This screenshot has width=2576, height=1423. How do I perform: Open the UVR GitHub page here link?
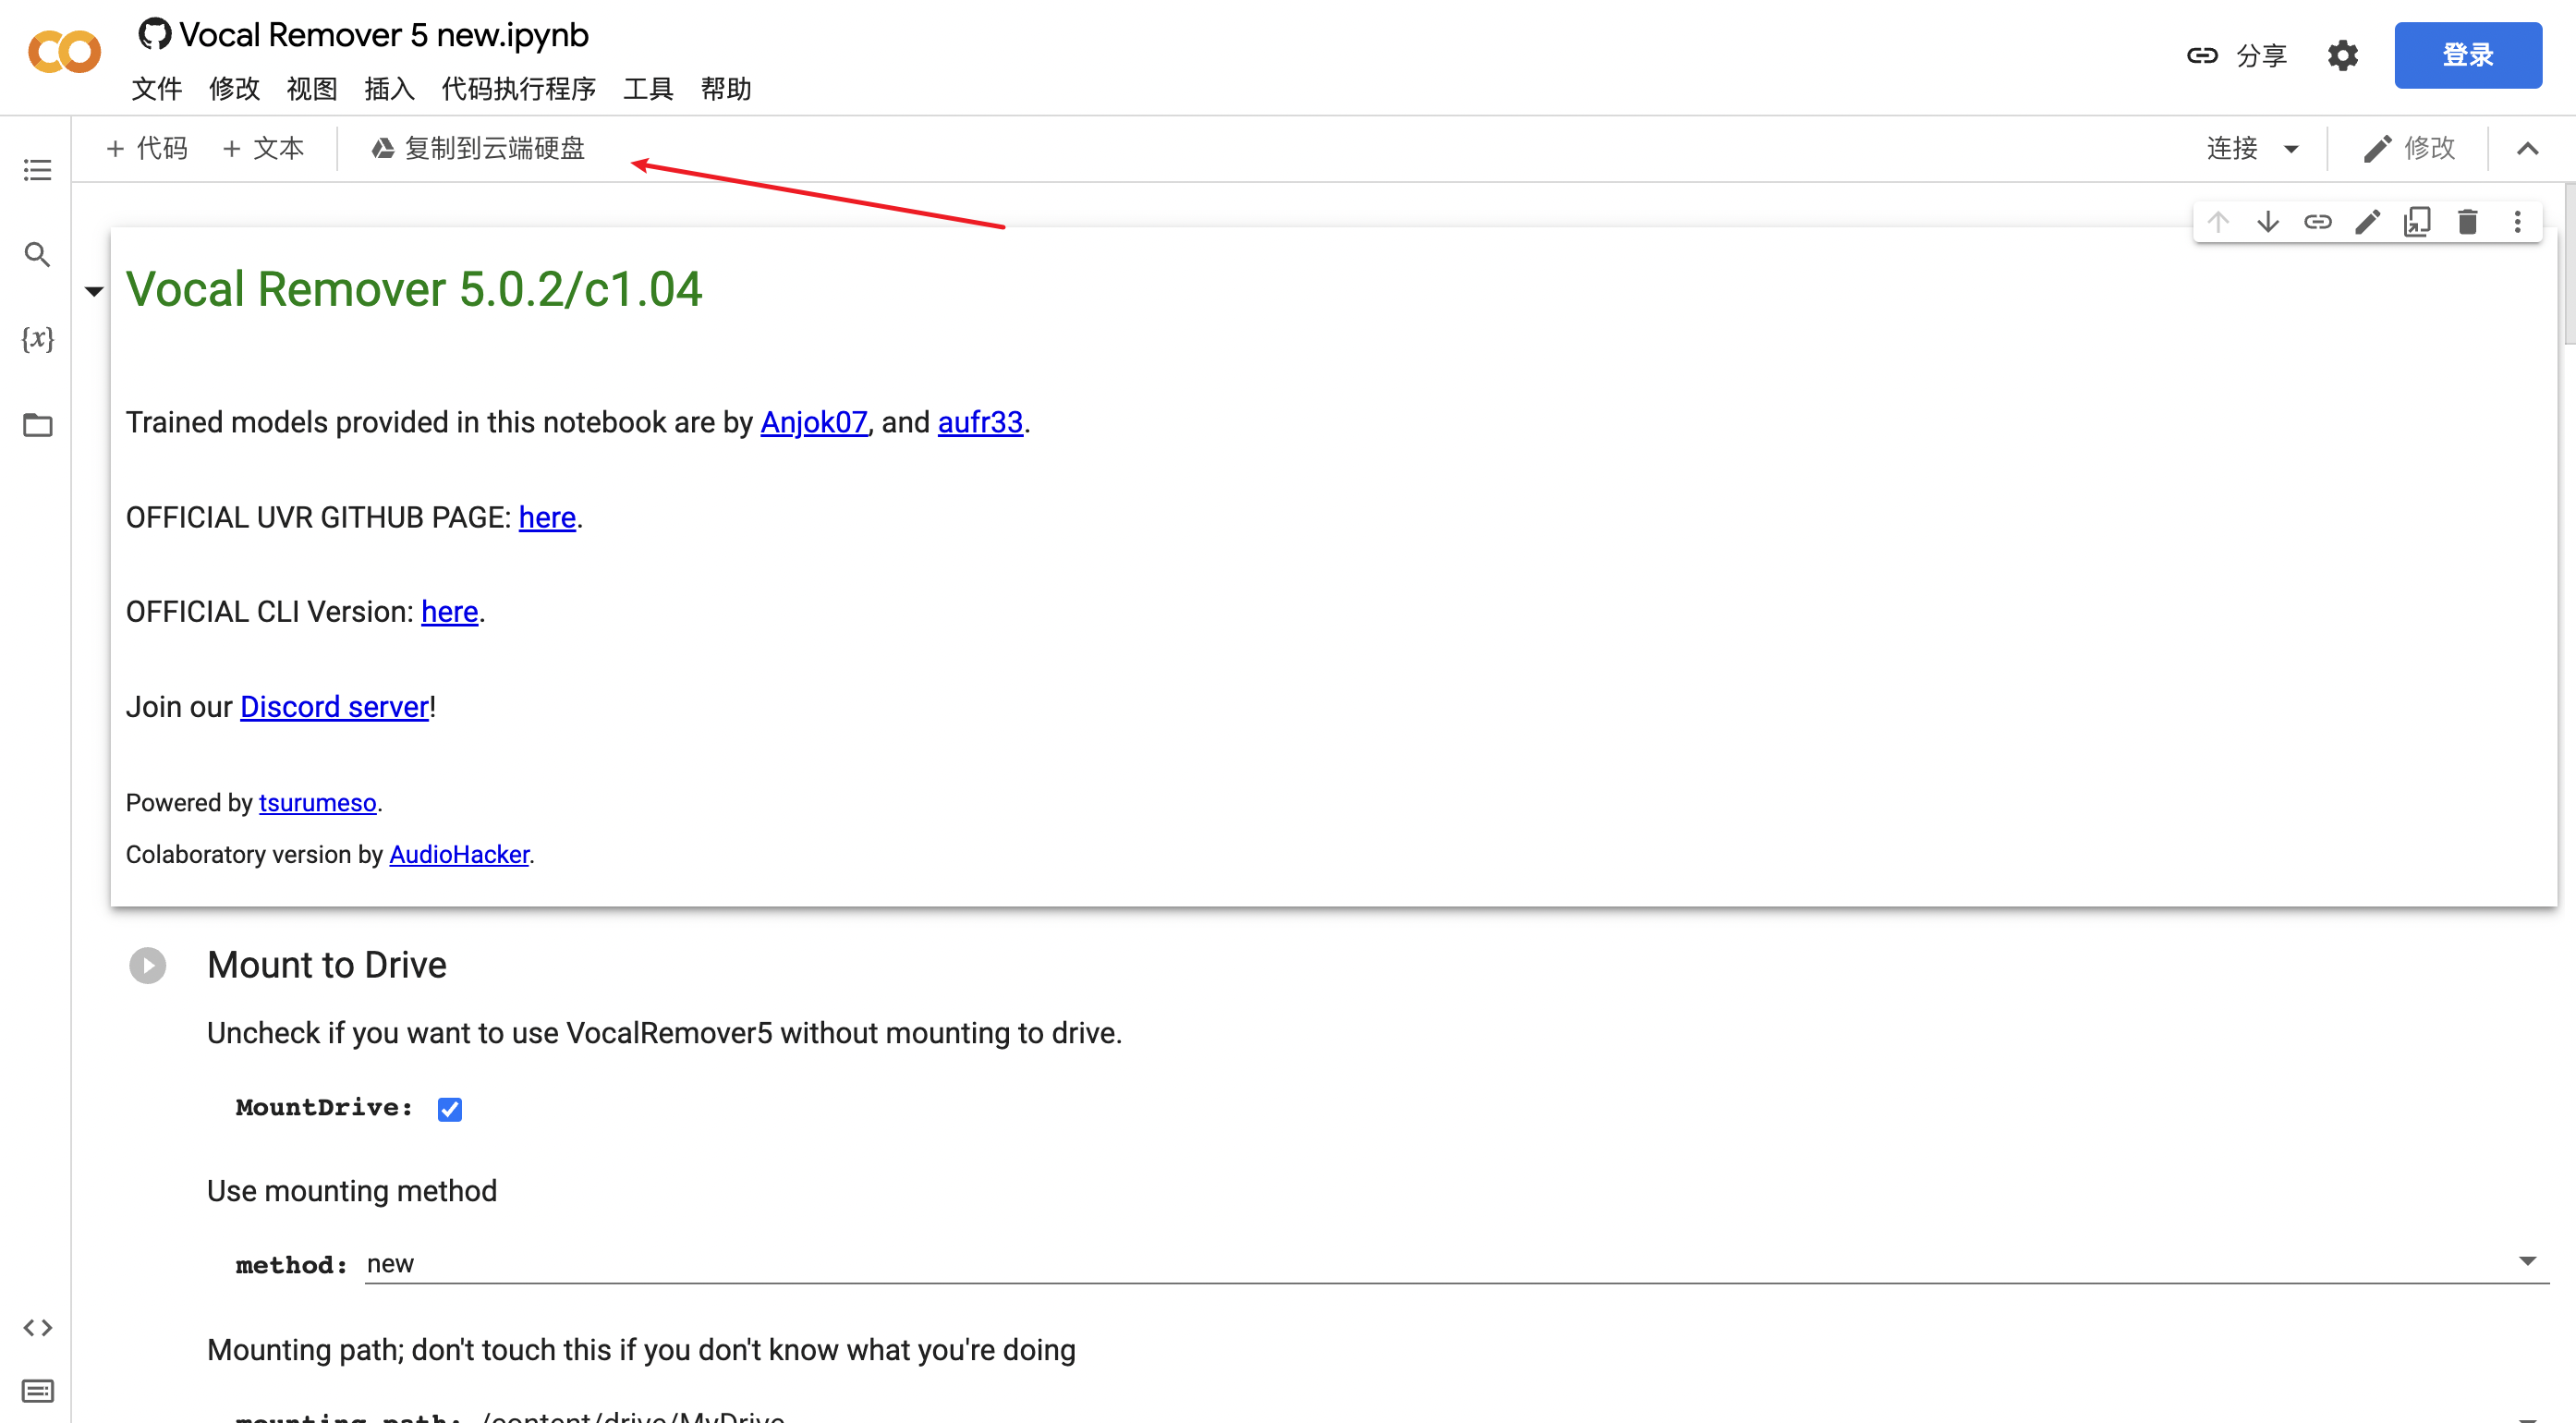(x=547, y=517)
